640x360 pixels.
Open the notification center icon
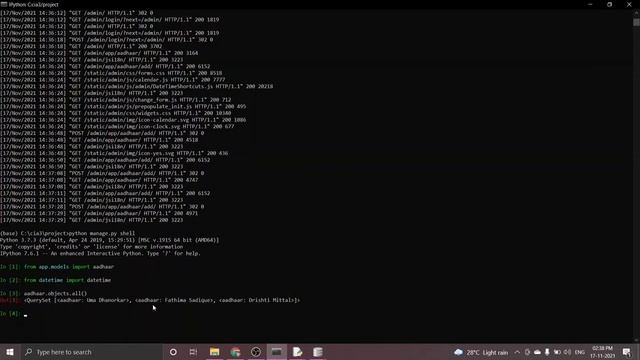pos(627,352)
